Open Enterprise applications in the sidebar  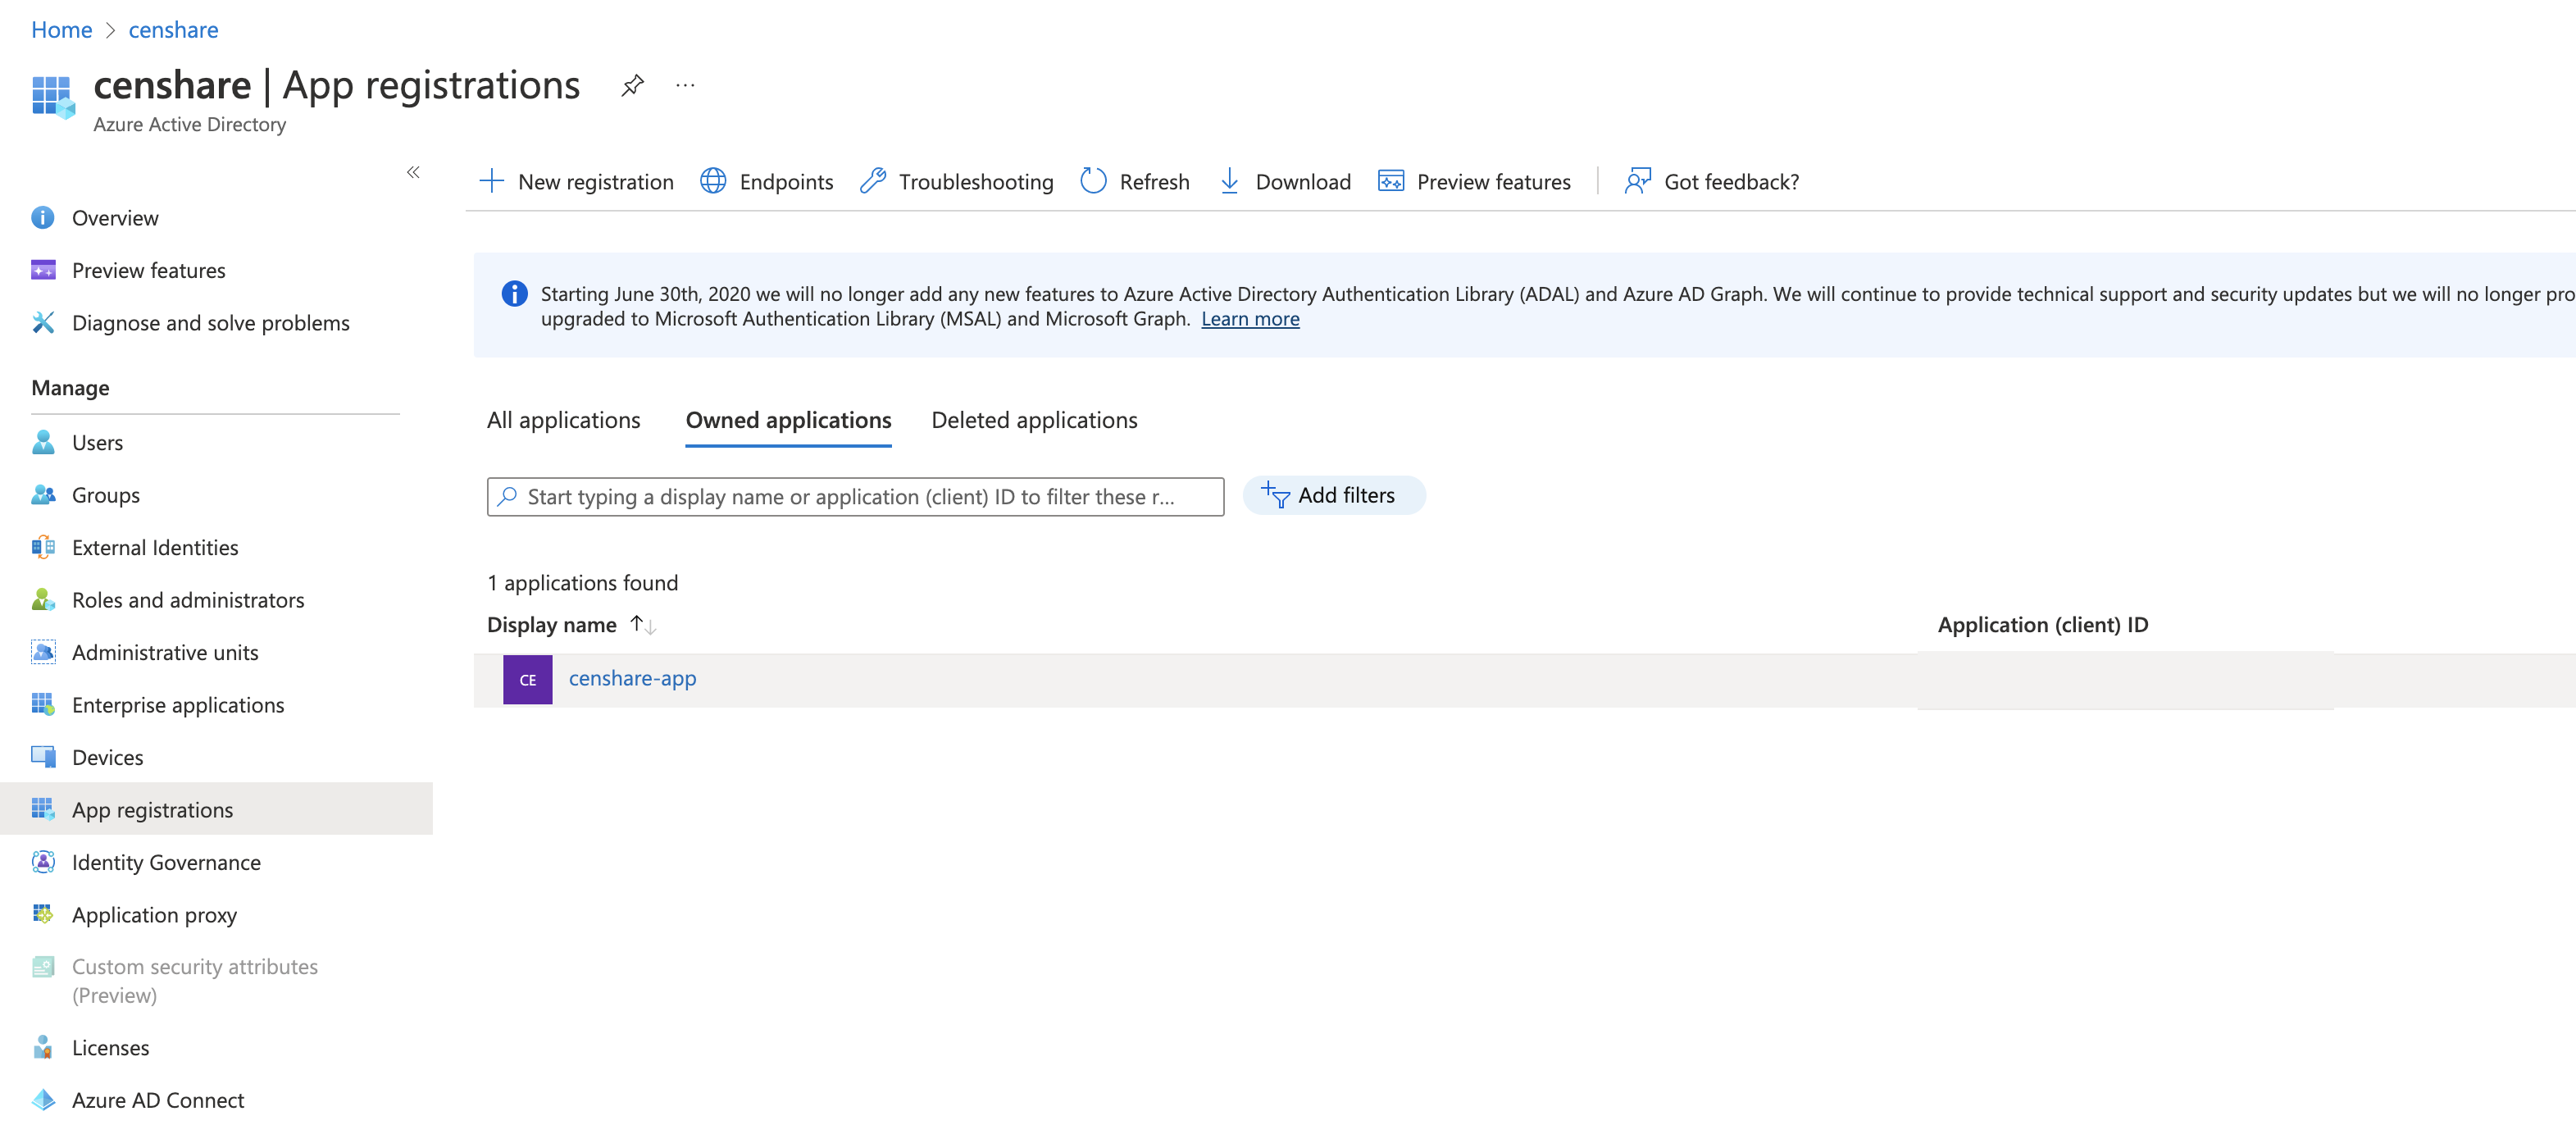(177, 704)
